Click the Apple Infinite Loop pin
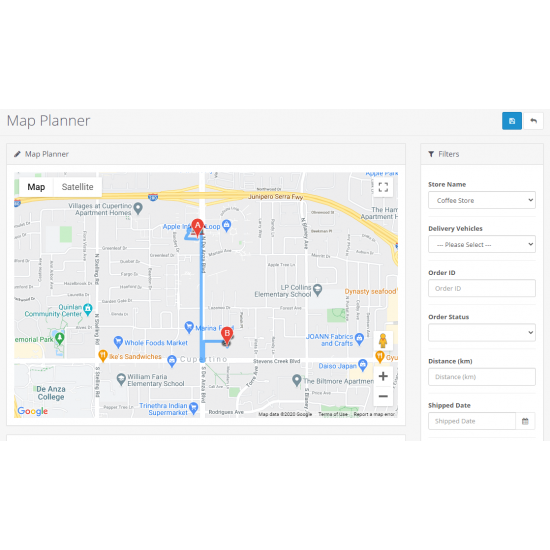550x550 pixels. tap(227, 225)
